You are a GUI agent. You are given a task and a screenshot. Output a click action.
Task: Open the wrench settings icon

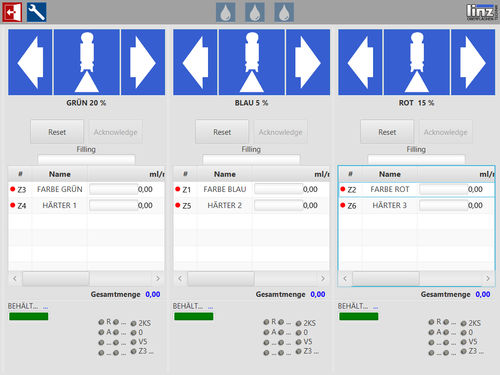coord(36,12)
